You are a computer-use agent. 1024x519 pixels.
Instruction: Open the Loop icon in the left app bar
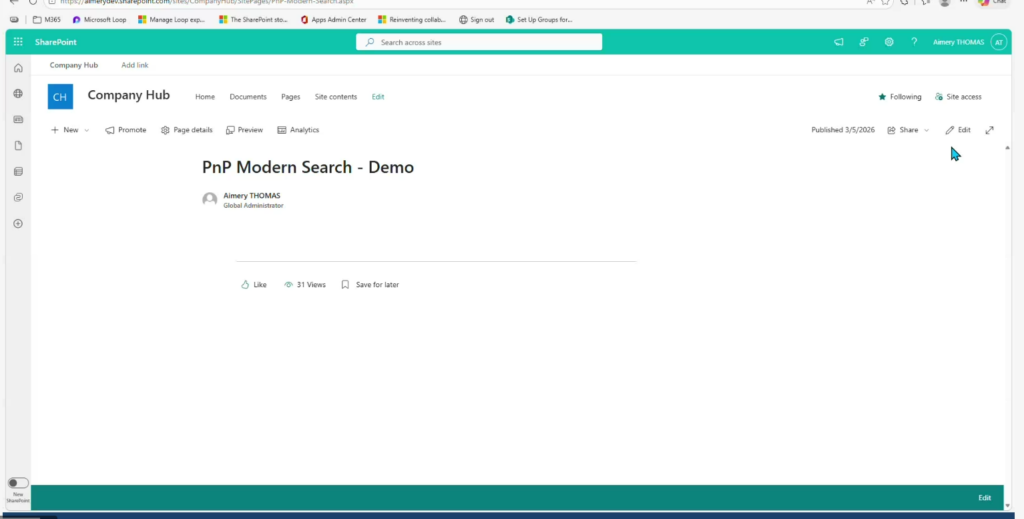click(x=18, y=197)
